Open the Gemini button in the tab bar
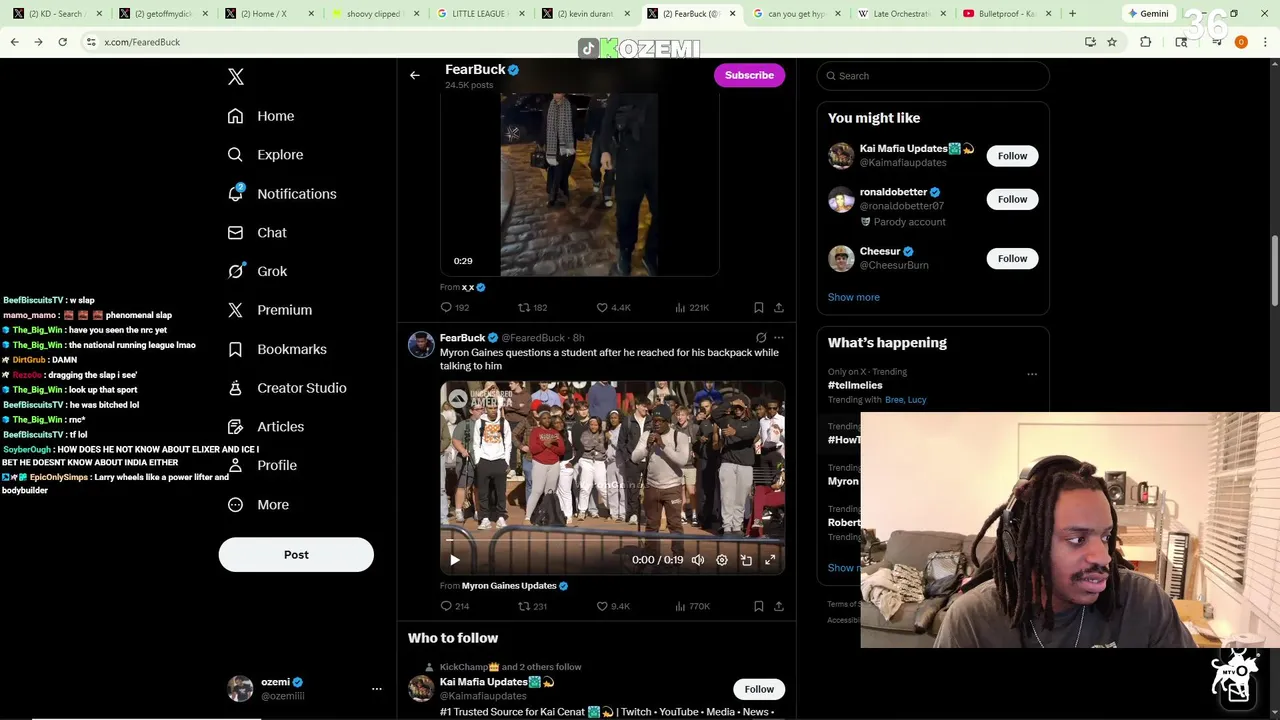 pos(1148,14)
